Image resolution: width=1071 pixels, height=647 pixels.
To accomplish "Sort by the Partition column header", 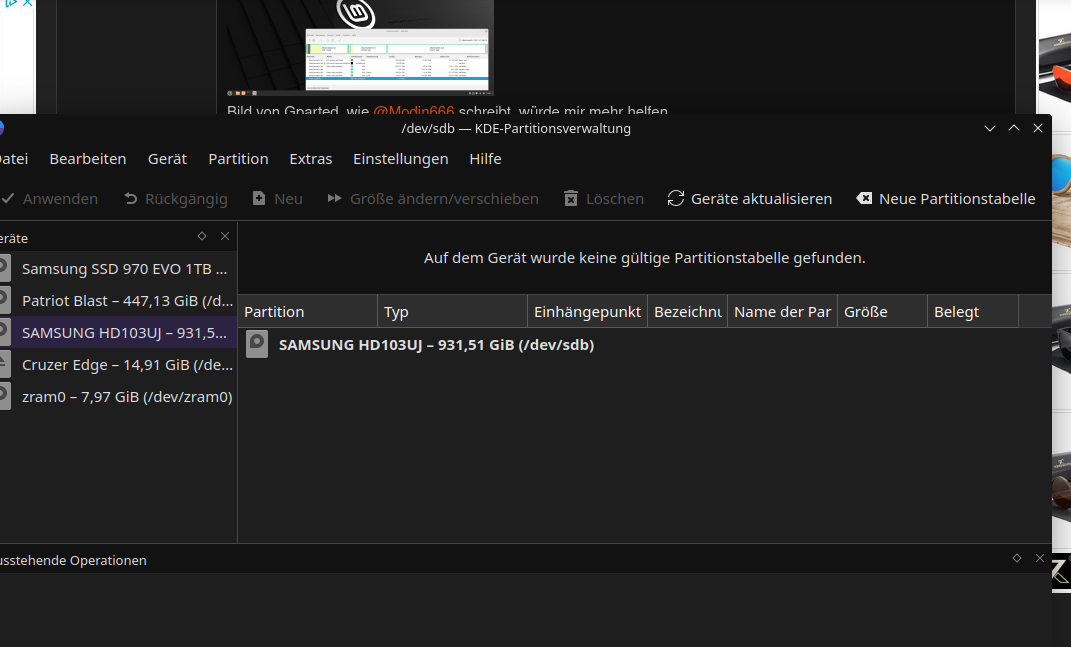I will click(x=308, y=312).
